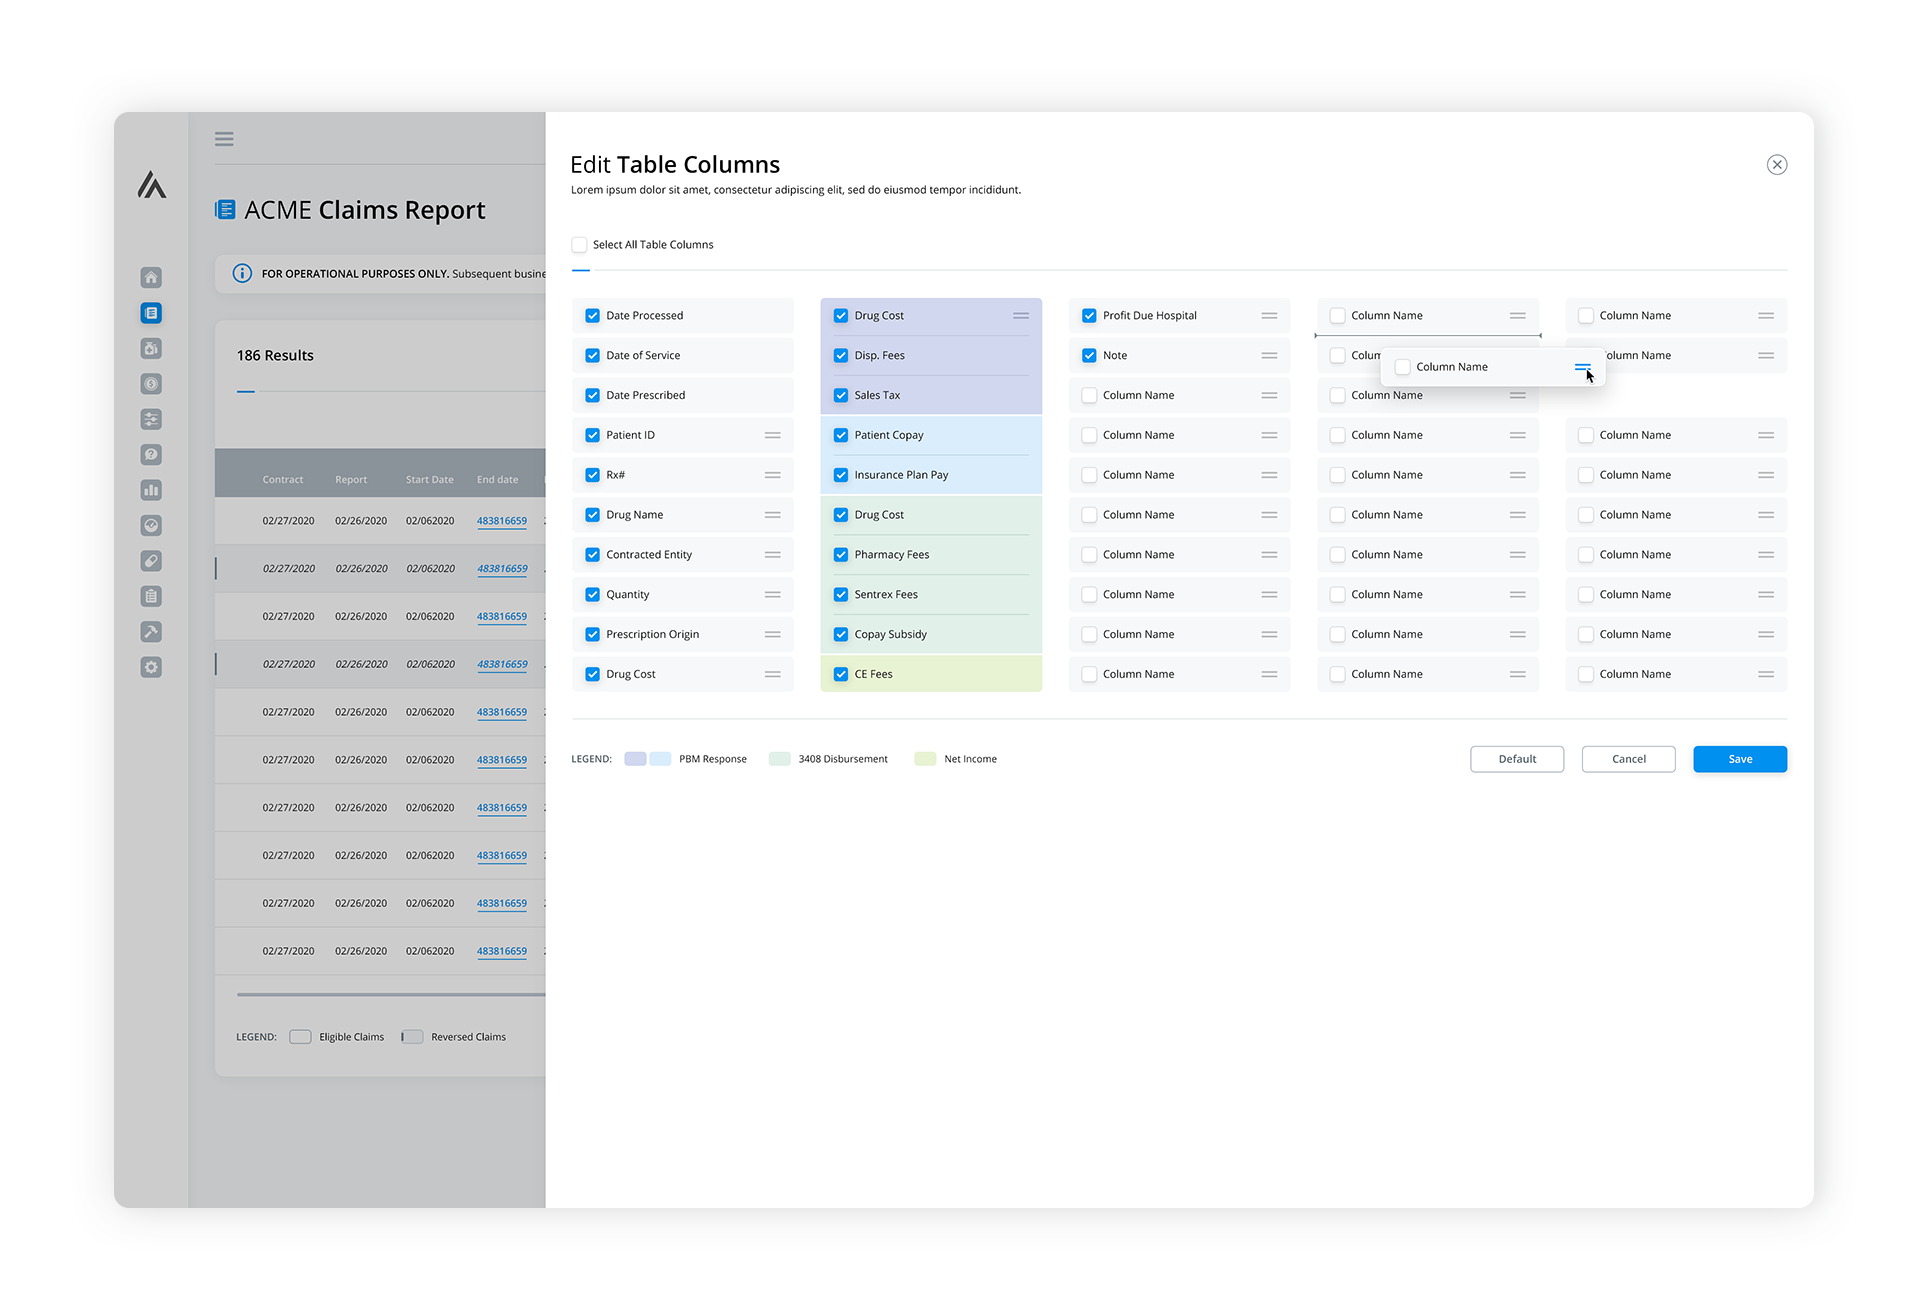
Task: Uncheck the CE Fees checkbox
Action: pos(840,673)
